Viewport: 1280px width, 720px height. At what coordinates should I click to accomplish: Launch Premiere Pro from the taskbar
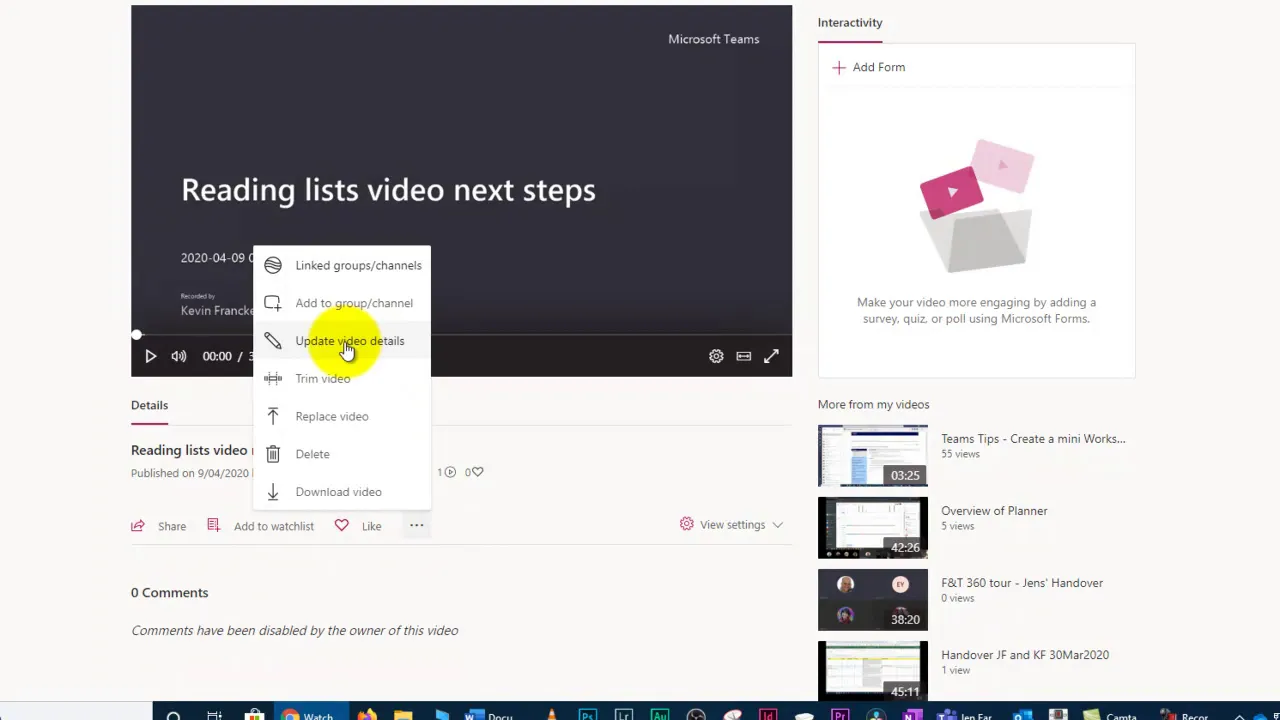[840, 714]
